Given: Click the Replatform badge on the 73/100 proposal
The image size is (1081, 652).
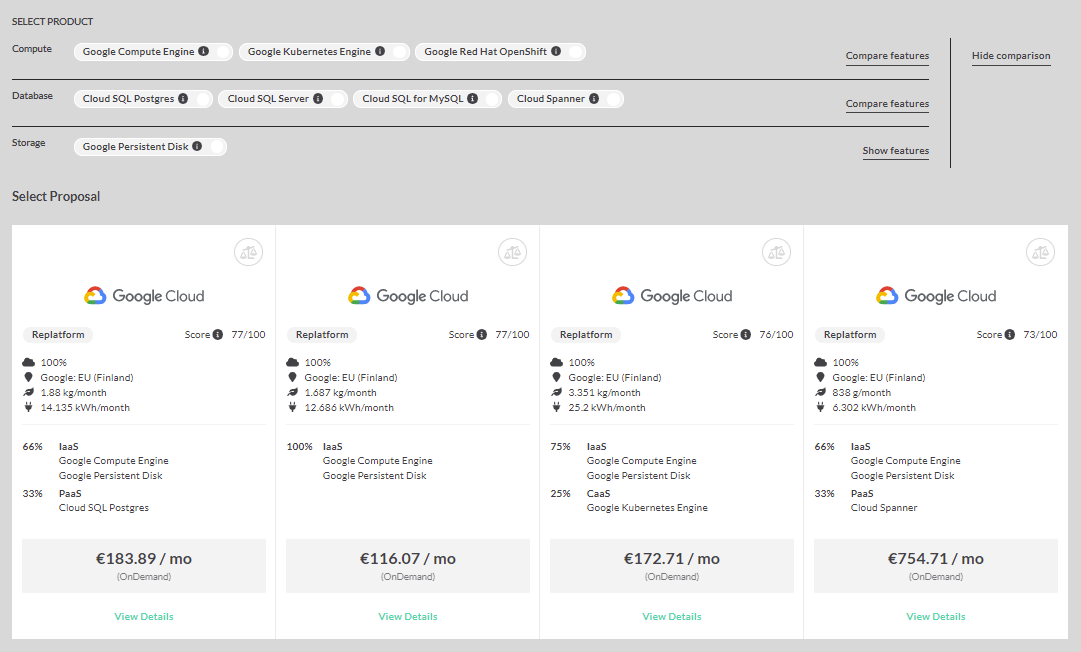Looking at the screenshot, I should point(850,335).
